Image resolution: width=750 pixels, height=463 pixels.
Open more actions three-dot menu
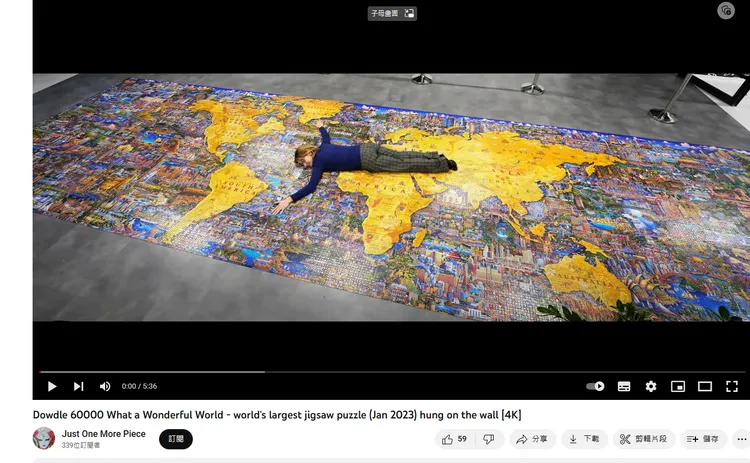pos(741,439)
